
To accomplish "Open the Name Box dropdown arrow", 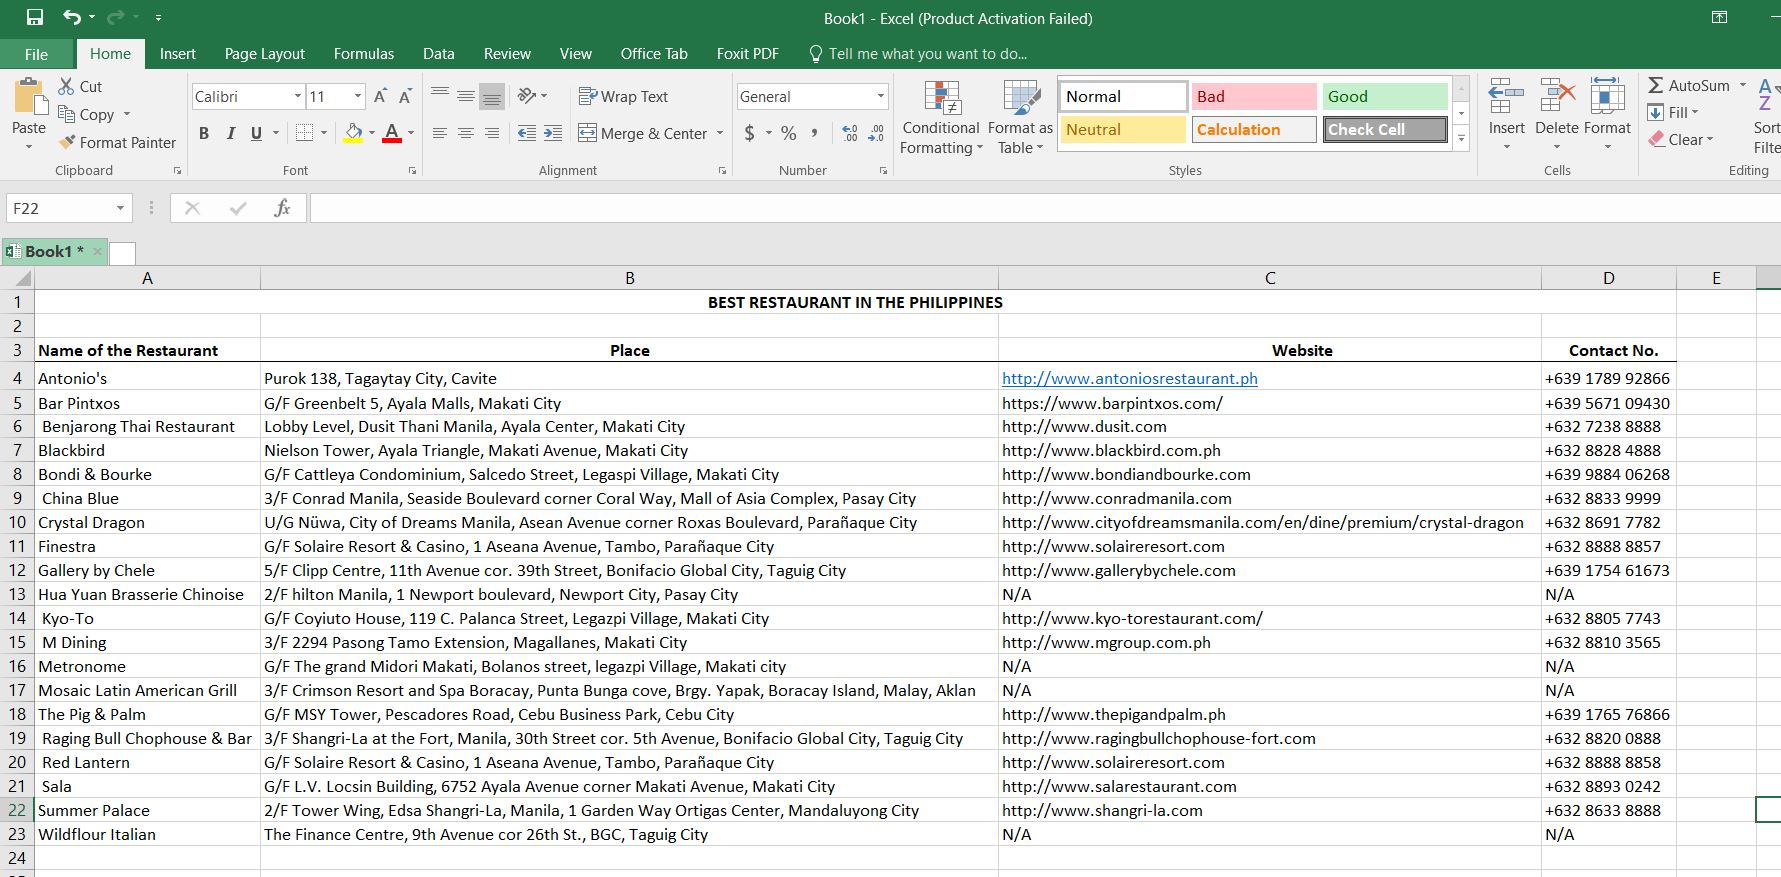I will [120, 208].
